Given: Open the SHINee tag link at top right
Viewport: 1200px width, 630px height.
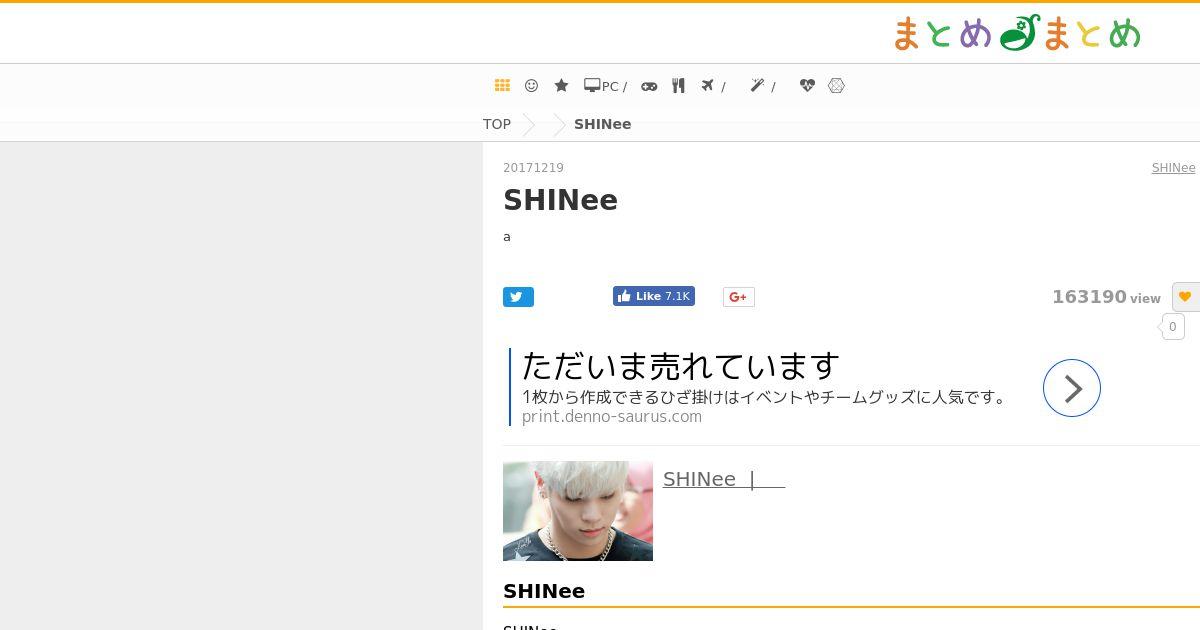Looking at the screenshot, I should coord(1174,168).
